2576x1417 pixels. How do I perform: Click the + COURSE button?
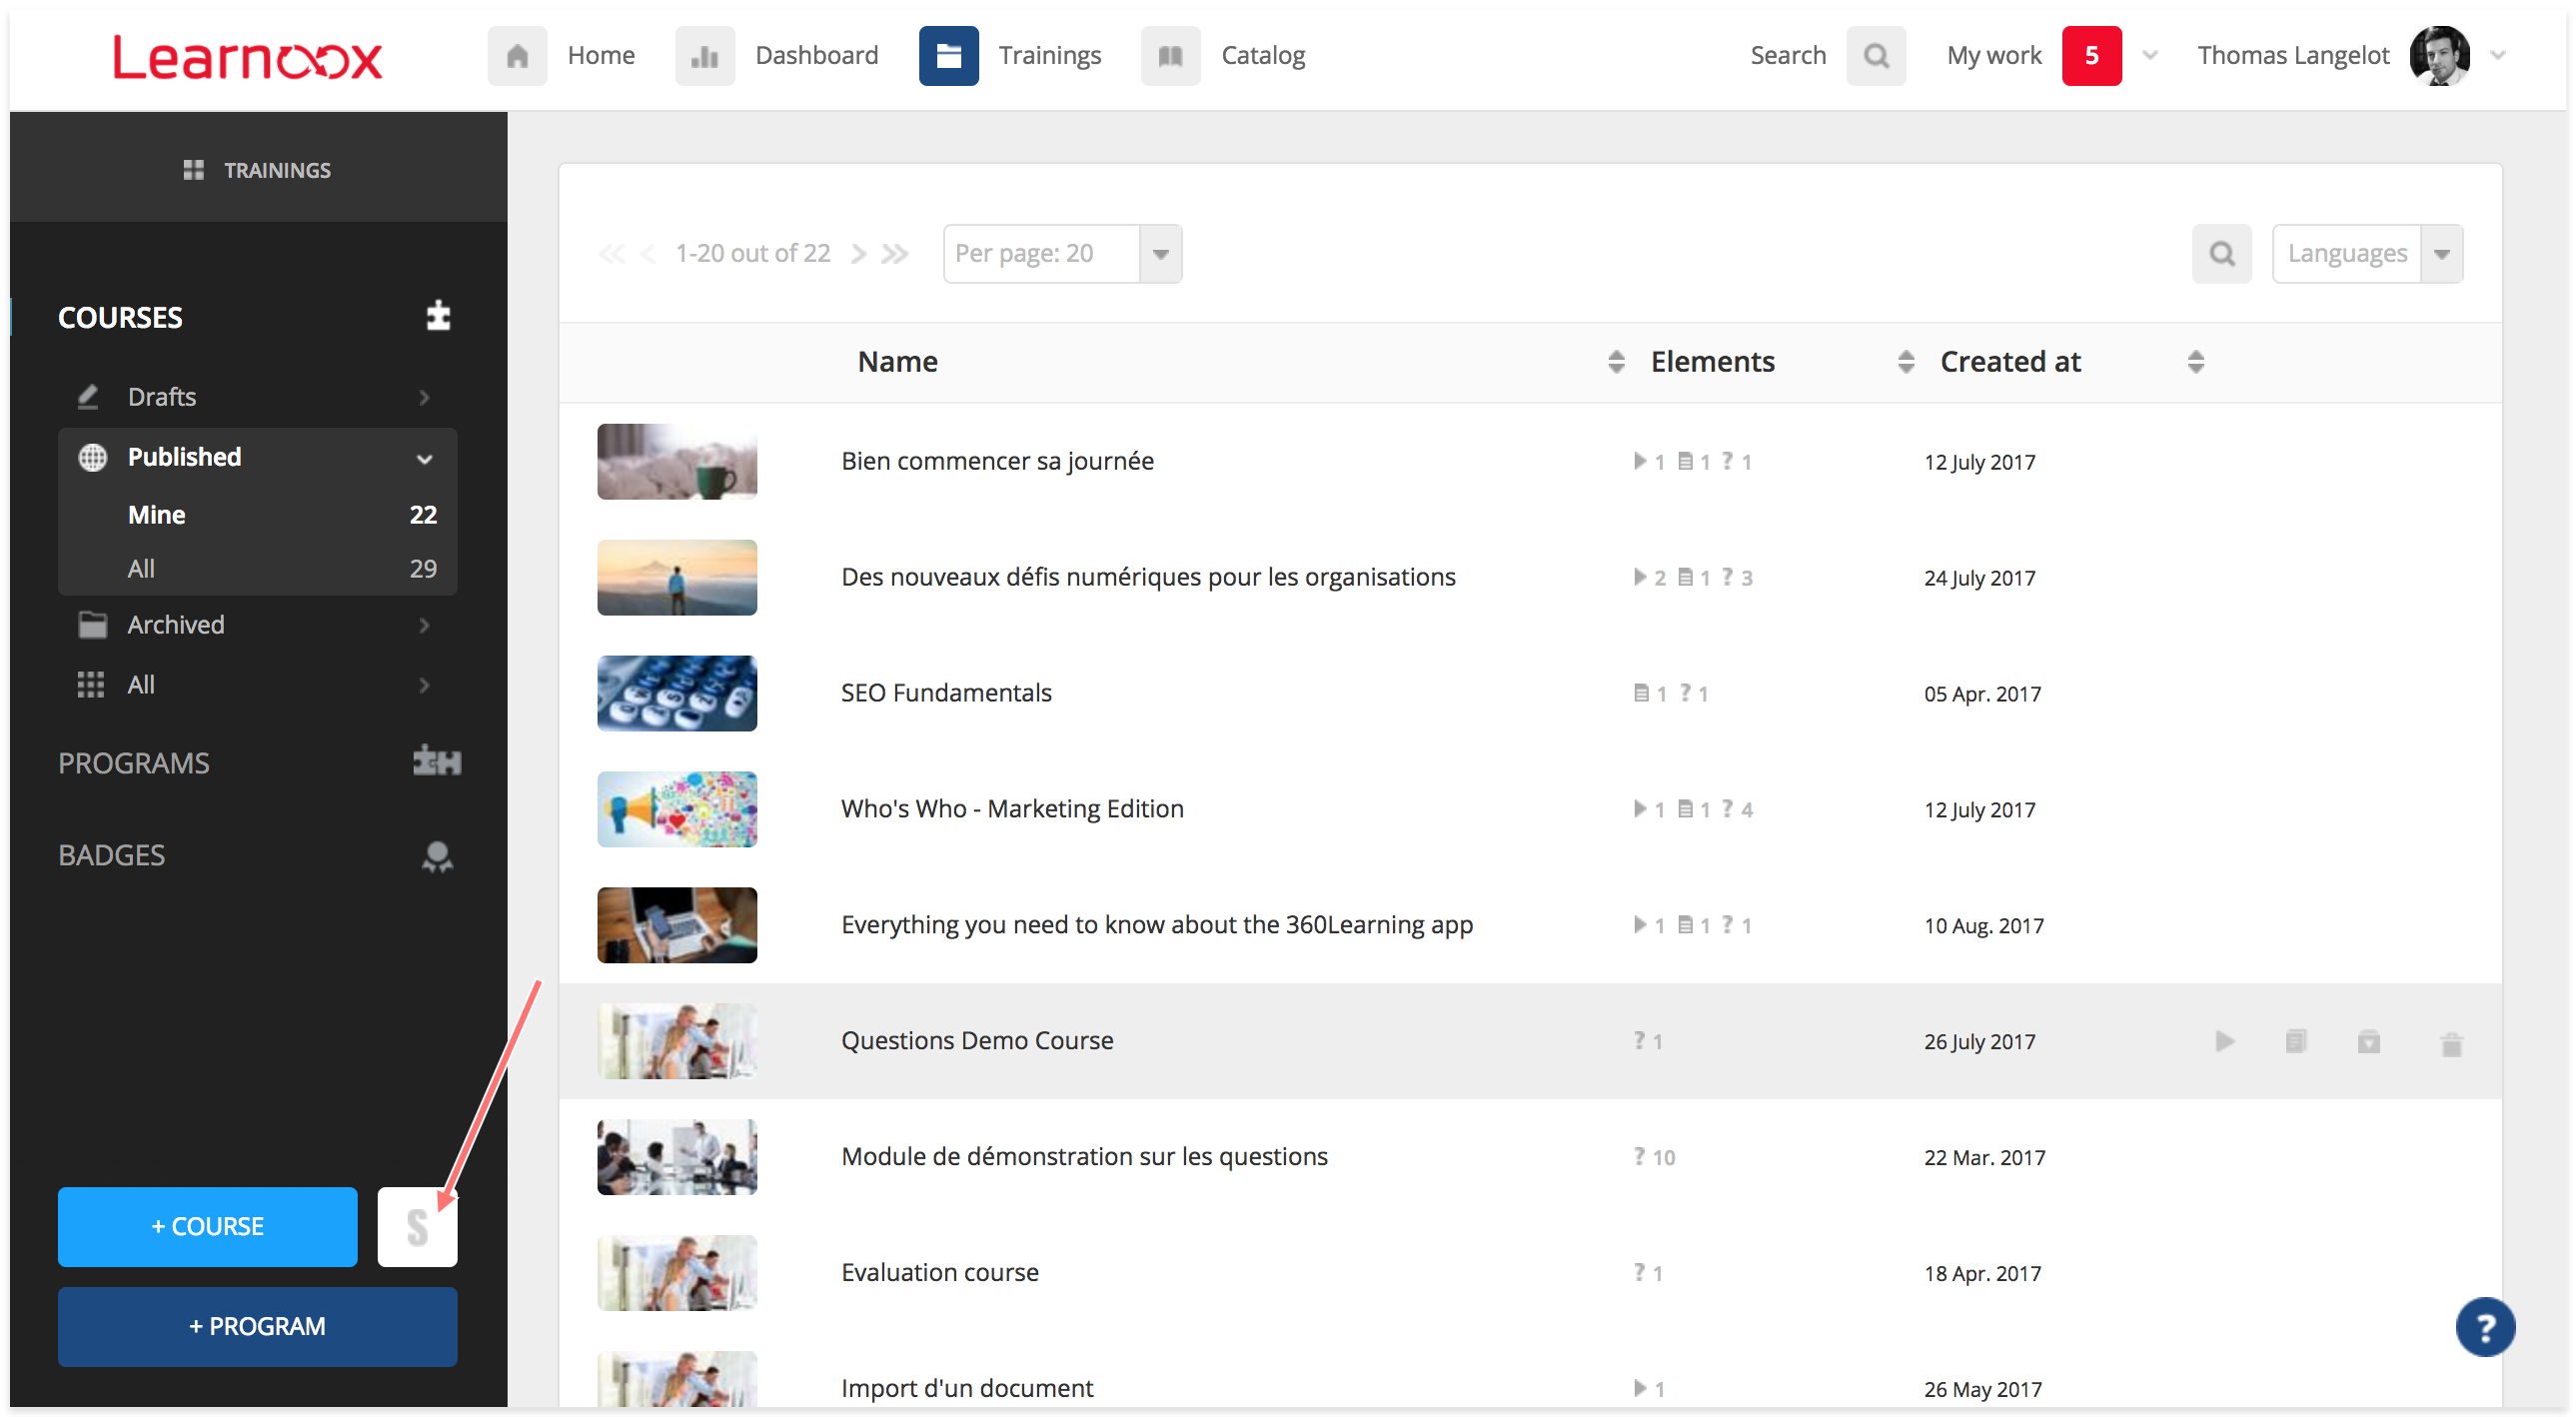207,1227
